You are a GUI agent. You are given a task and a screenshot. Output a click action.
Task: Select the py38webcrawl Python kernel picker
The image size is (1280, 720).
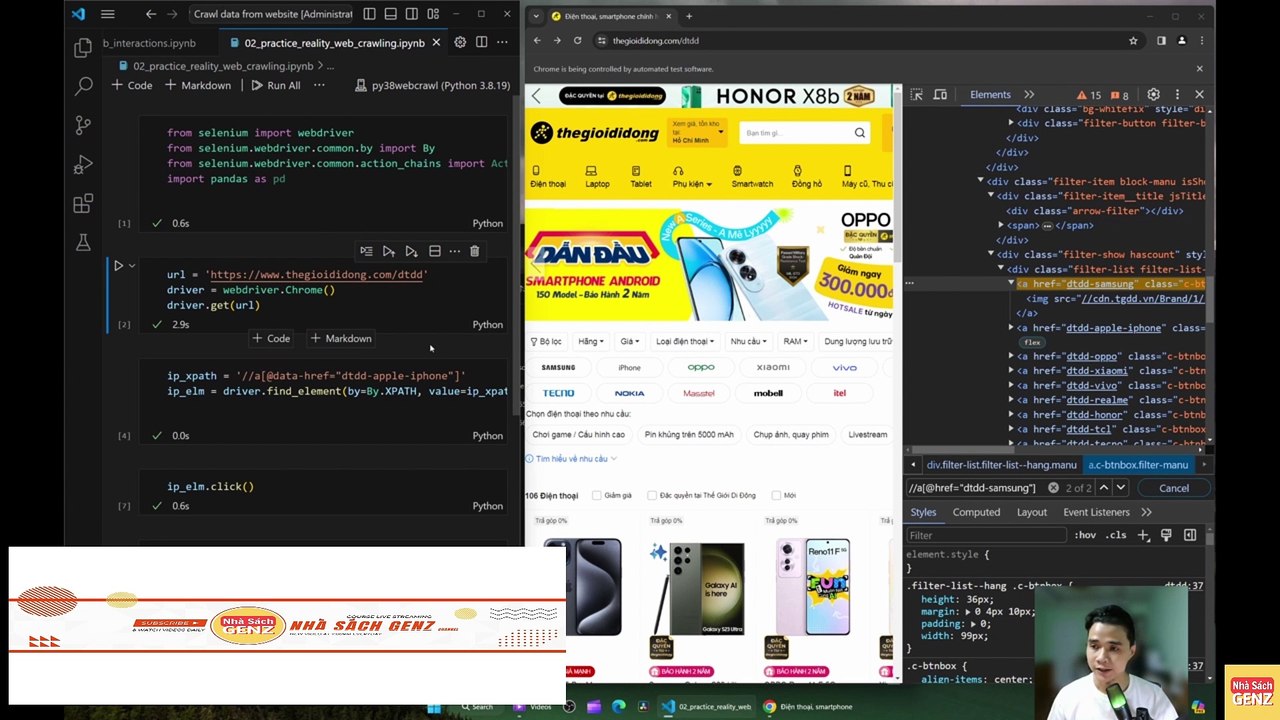pos(432,86)
